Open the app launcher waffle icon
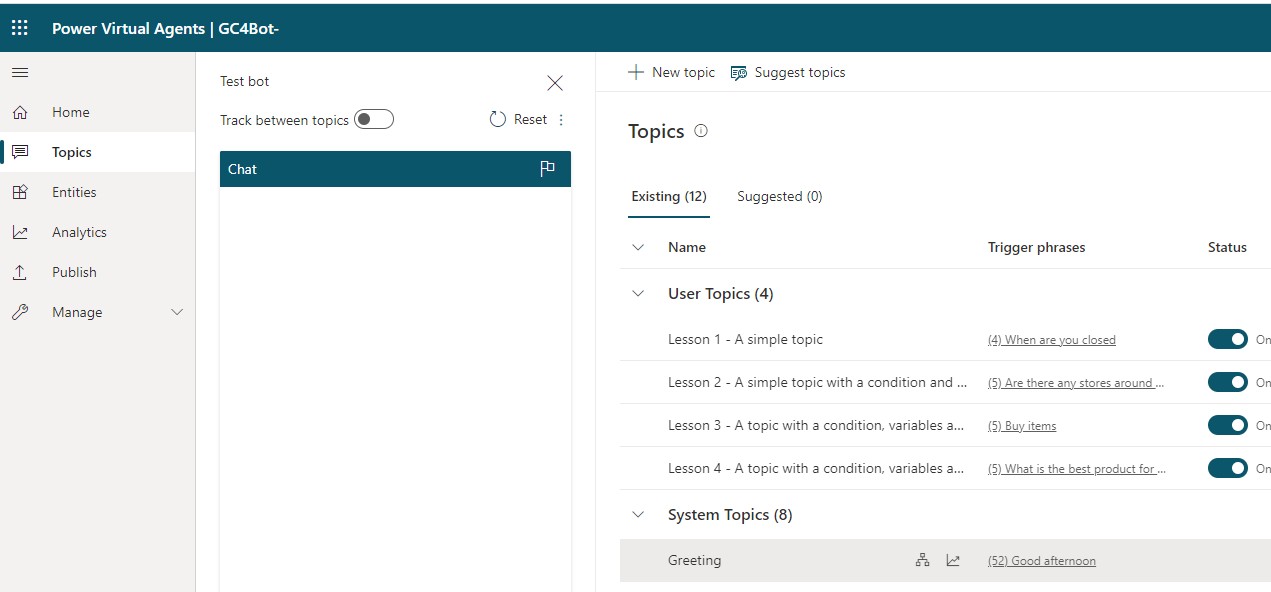This screenshot has width=1271, height=592. [20, 28]
